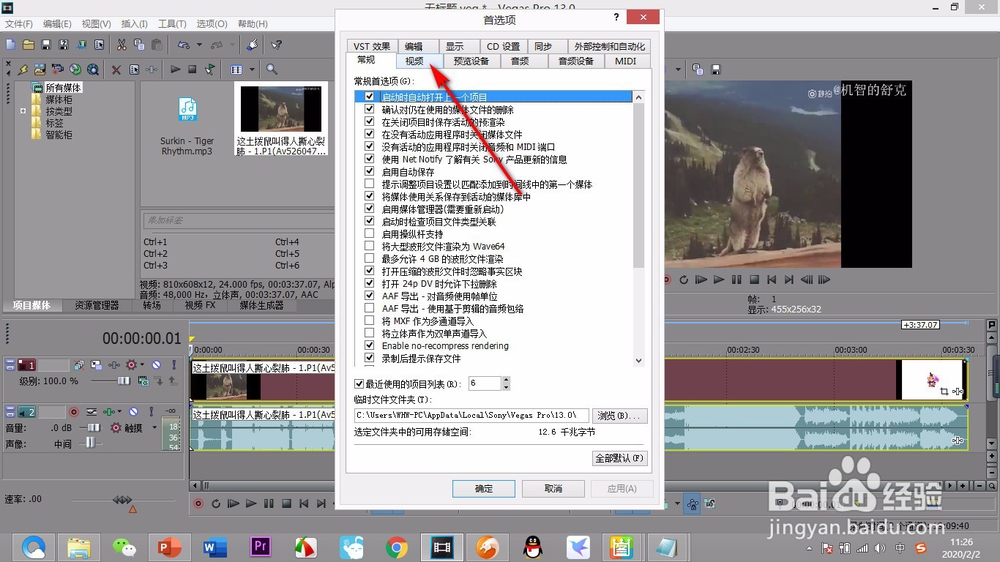Image resolution: width=1000 pixels, height=562 pixels.
Task: Click the 确定 button
Action: [483, 489]
